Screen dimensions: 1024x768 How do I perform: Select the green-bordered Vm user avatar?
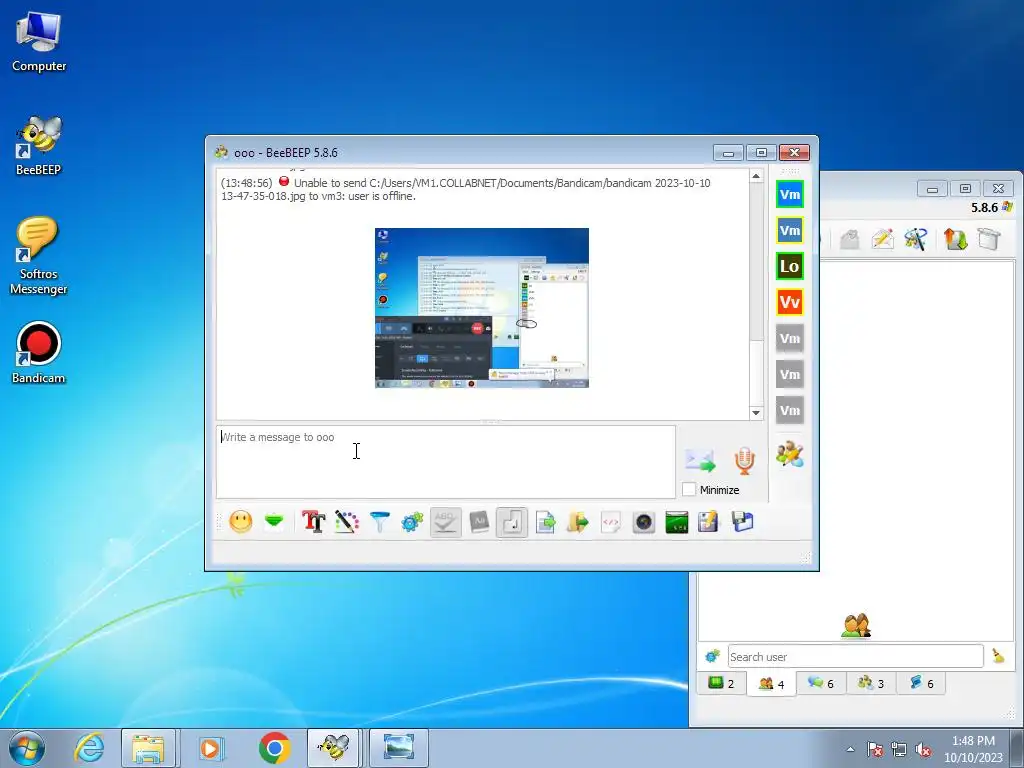[790, 194]
